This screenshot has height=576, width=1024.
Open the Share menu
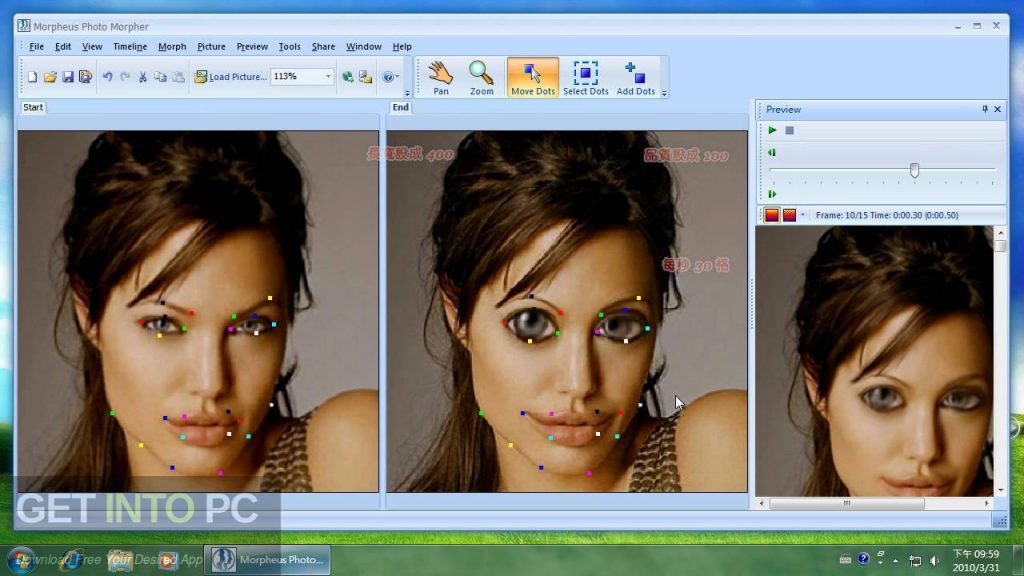(323, 46)
